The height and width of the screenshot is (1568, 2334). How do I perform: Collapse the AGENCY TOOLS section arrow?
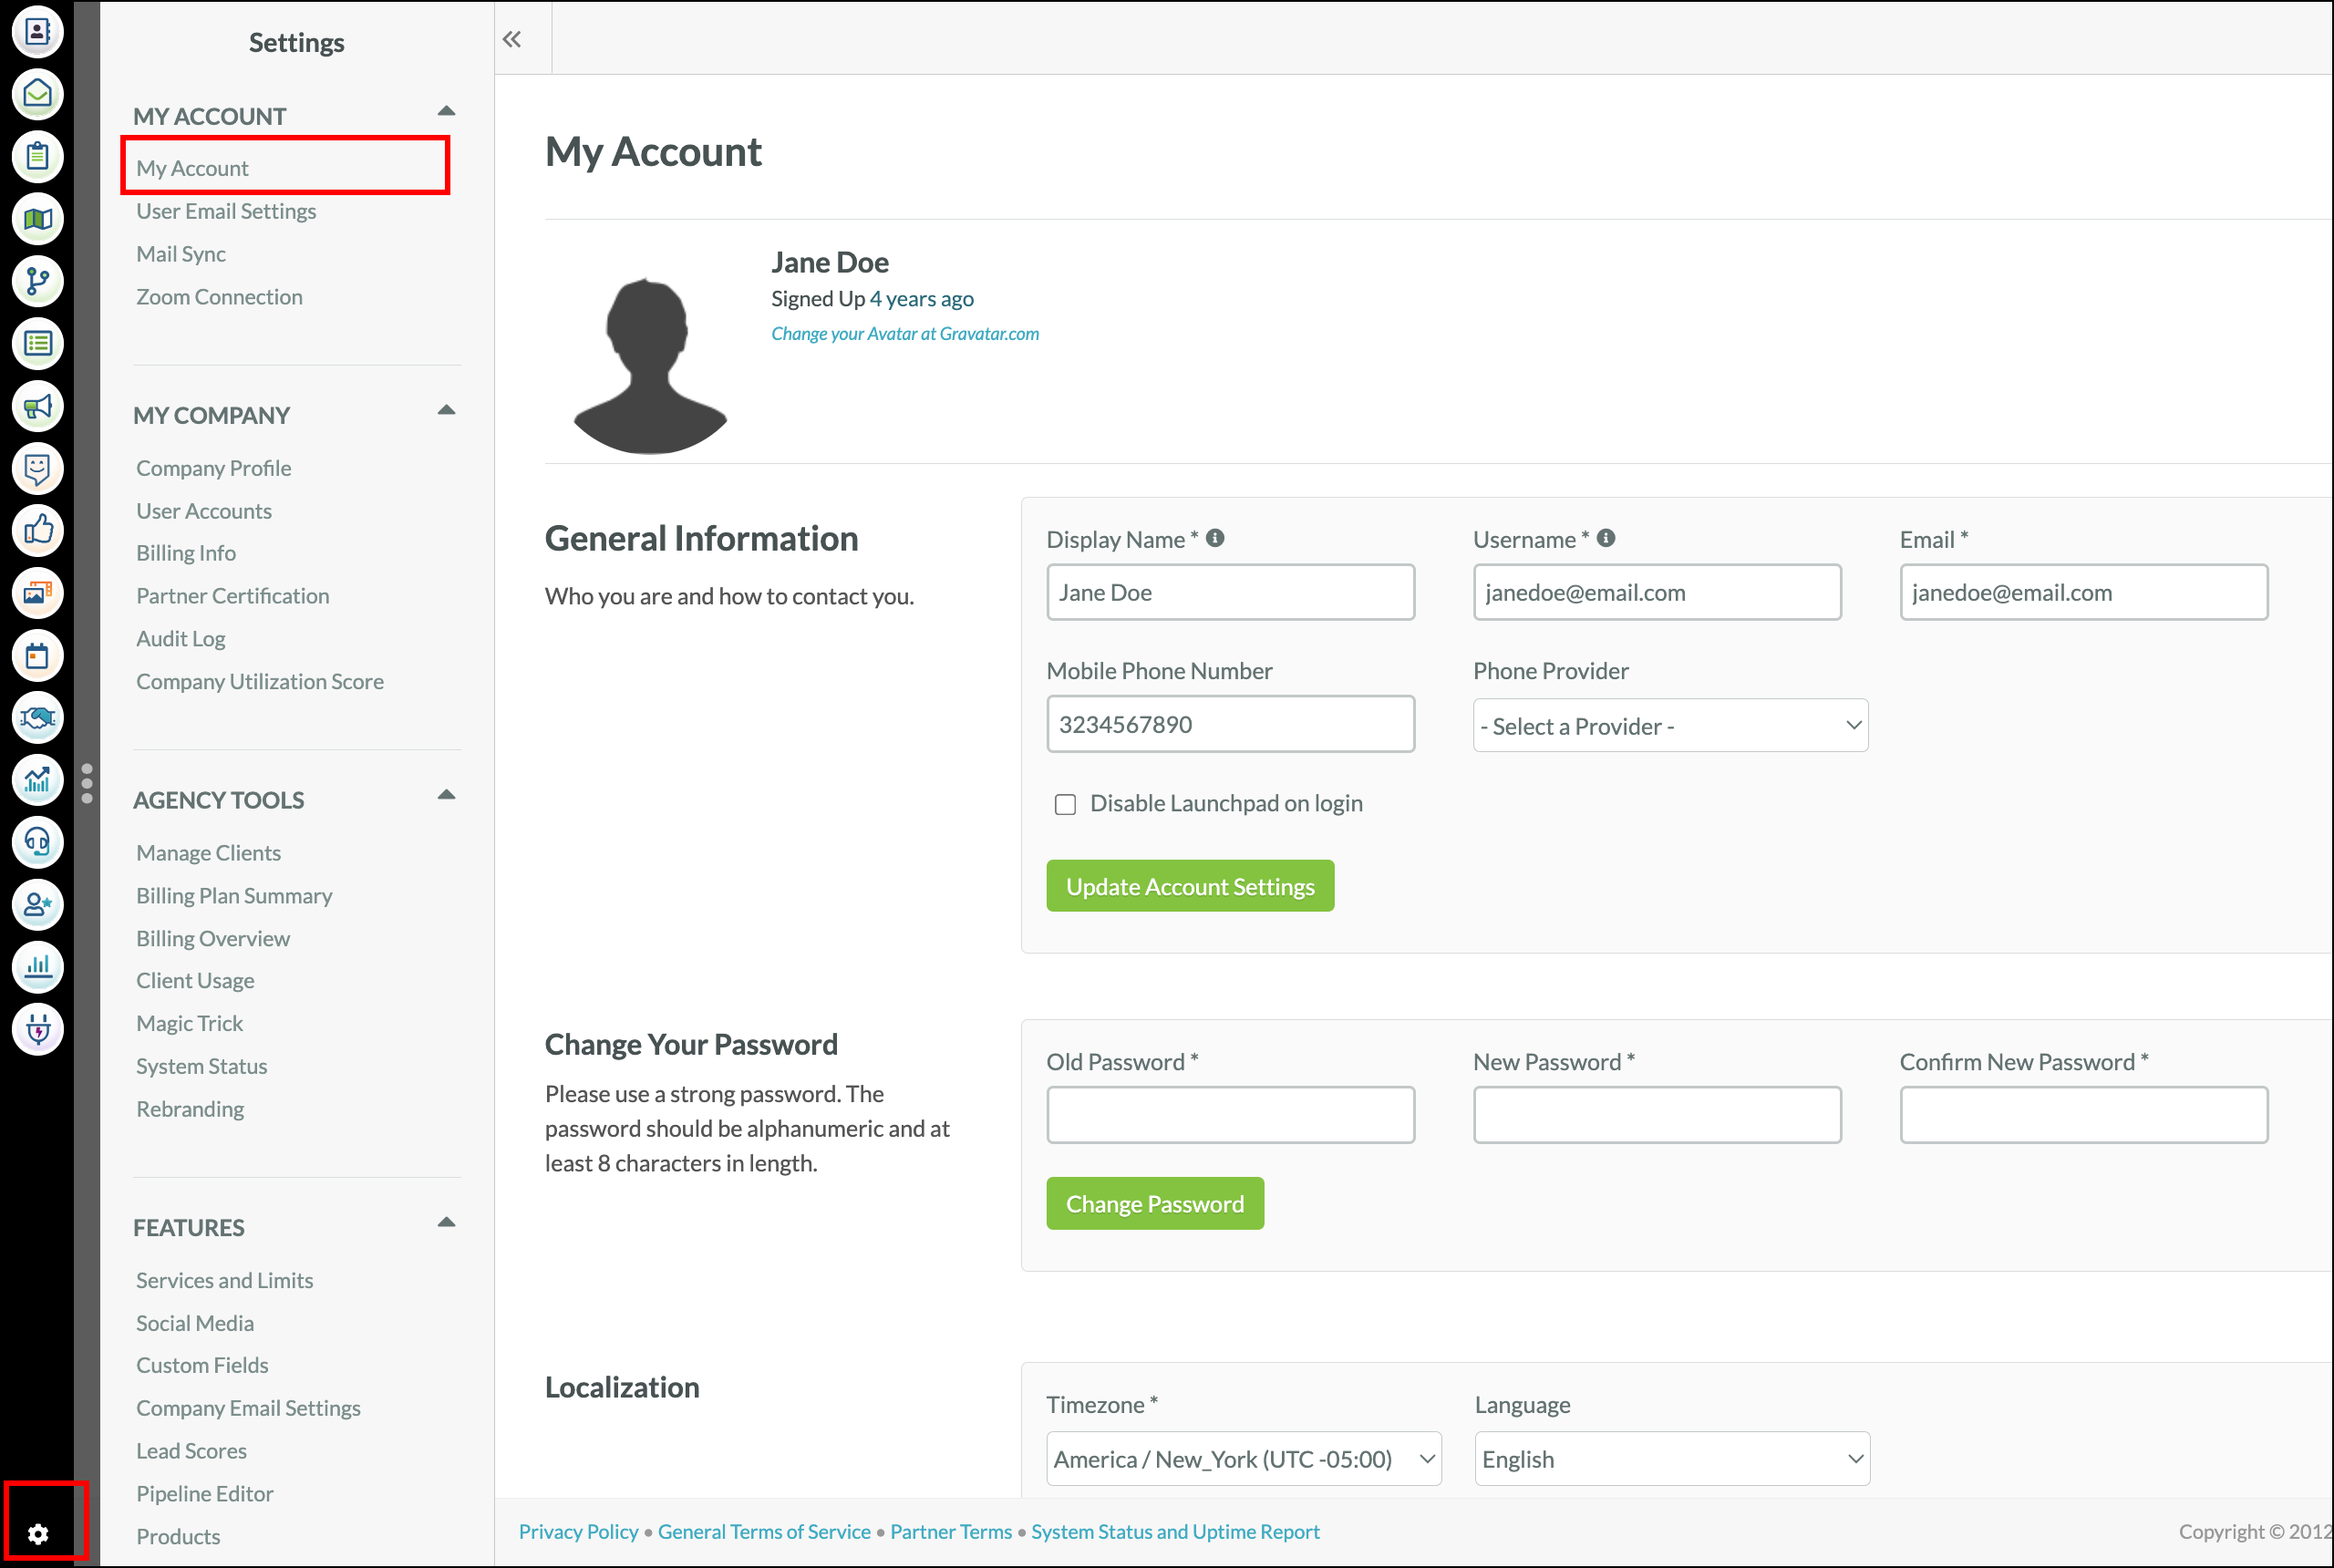click(x=446, y=795)
